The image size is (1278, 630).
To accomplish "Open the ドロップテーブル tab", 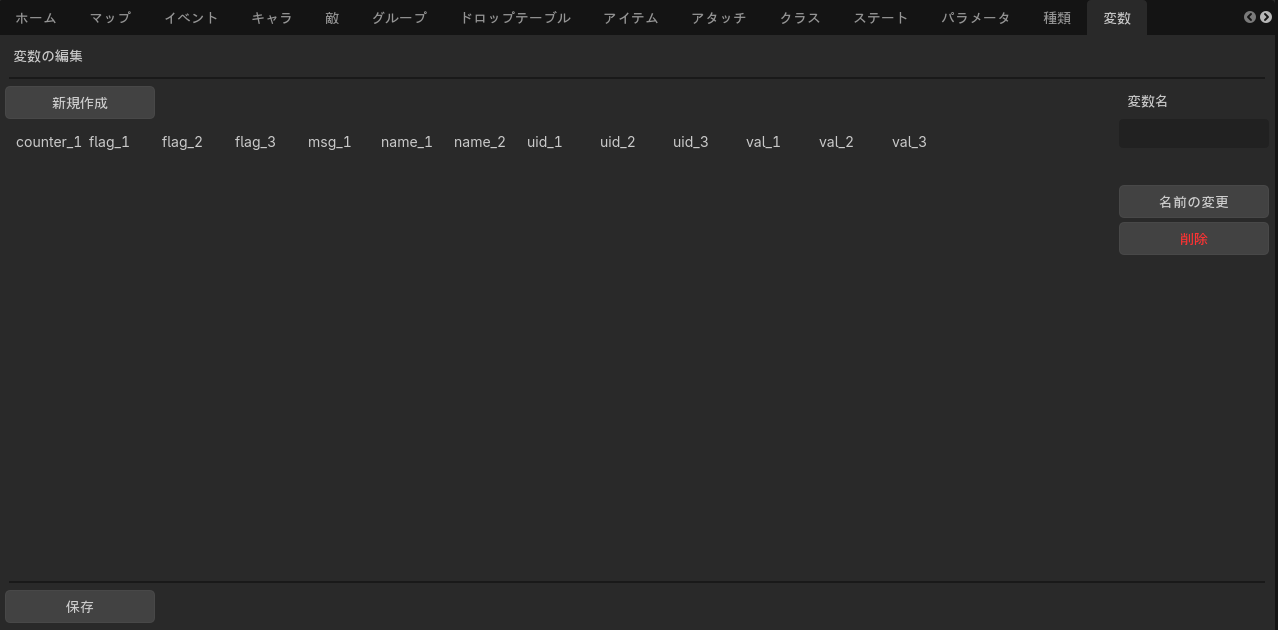I will [515, 18].
